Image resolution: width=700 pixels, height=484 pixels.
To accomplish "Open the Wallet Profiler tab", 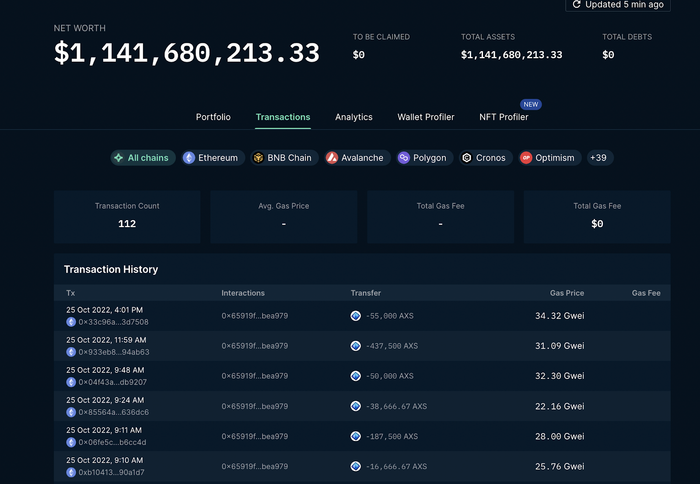I will (x=426, y=117).
